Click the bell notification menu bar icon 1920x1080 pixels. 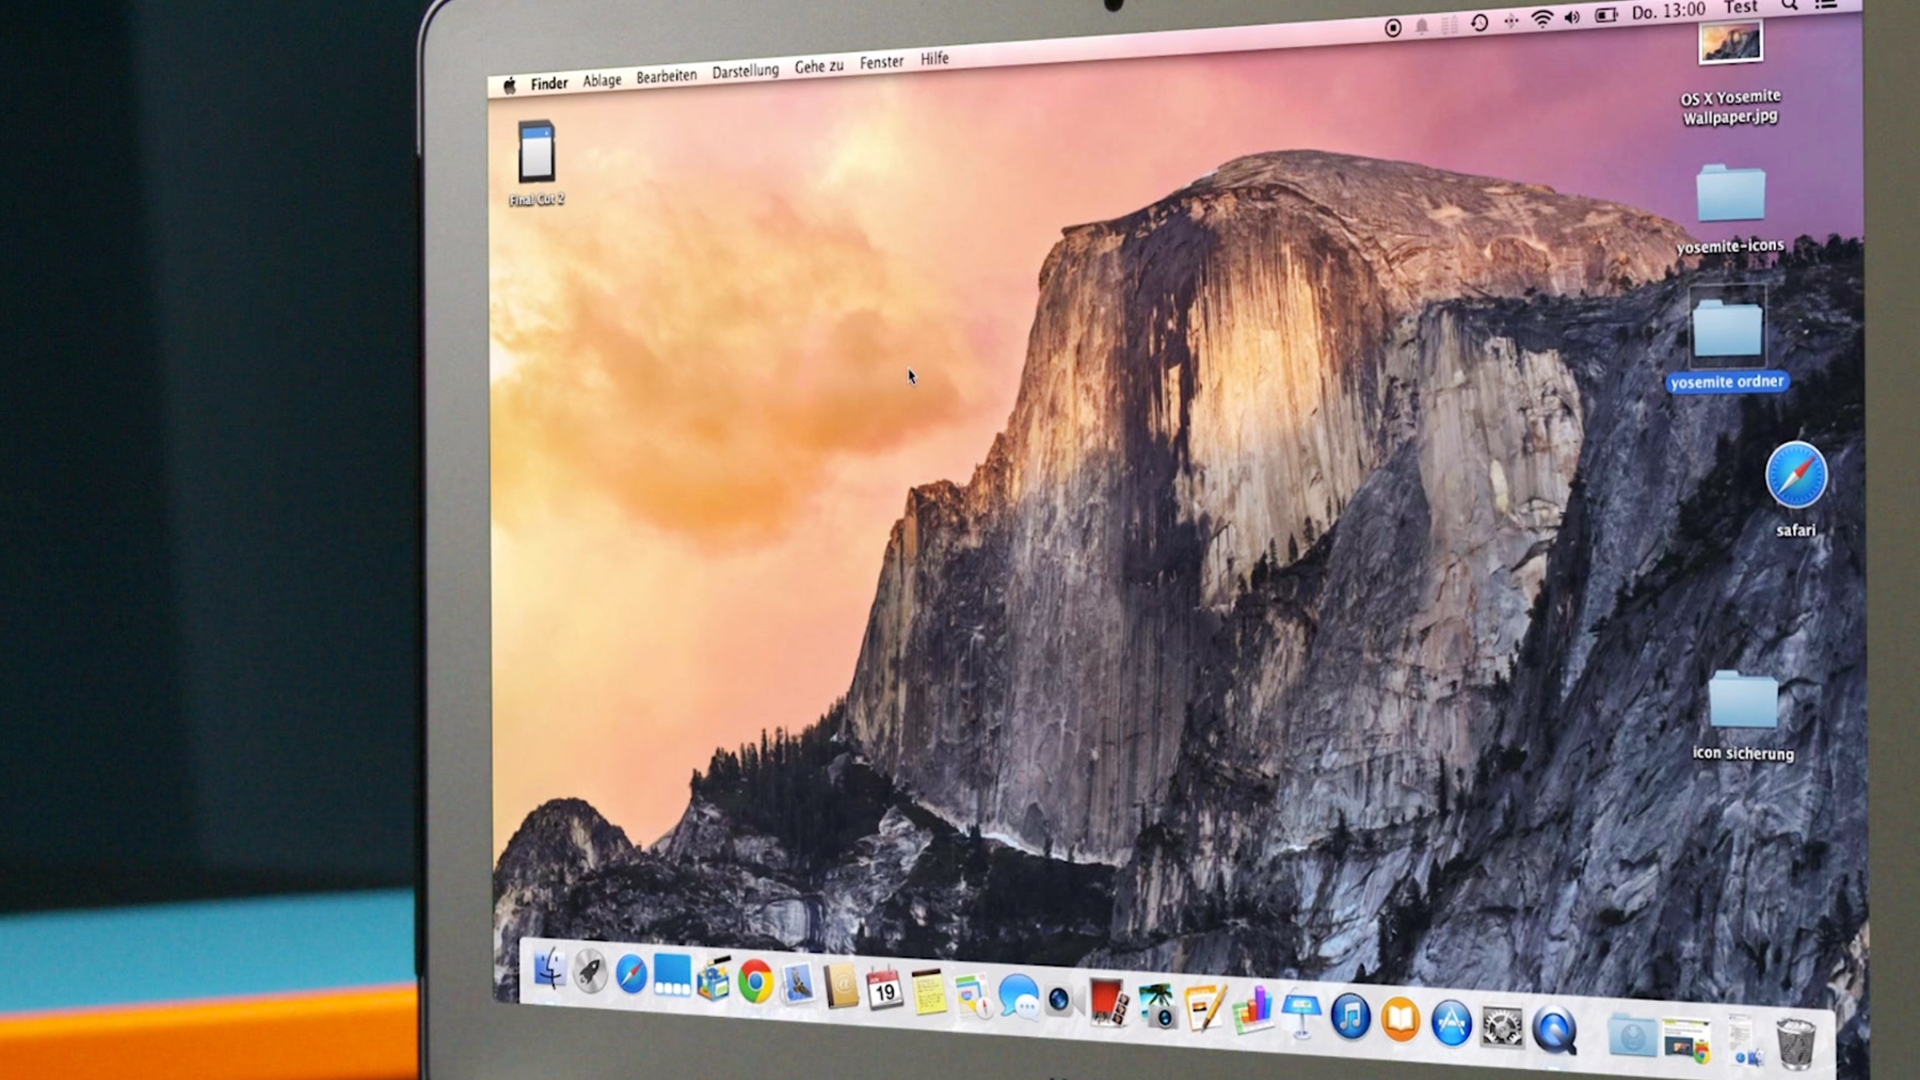tap(1421, 27)
